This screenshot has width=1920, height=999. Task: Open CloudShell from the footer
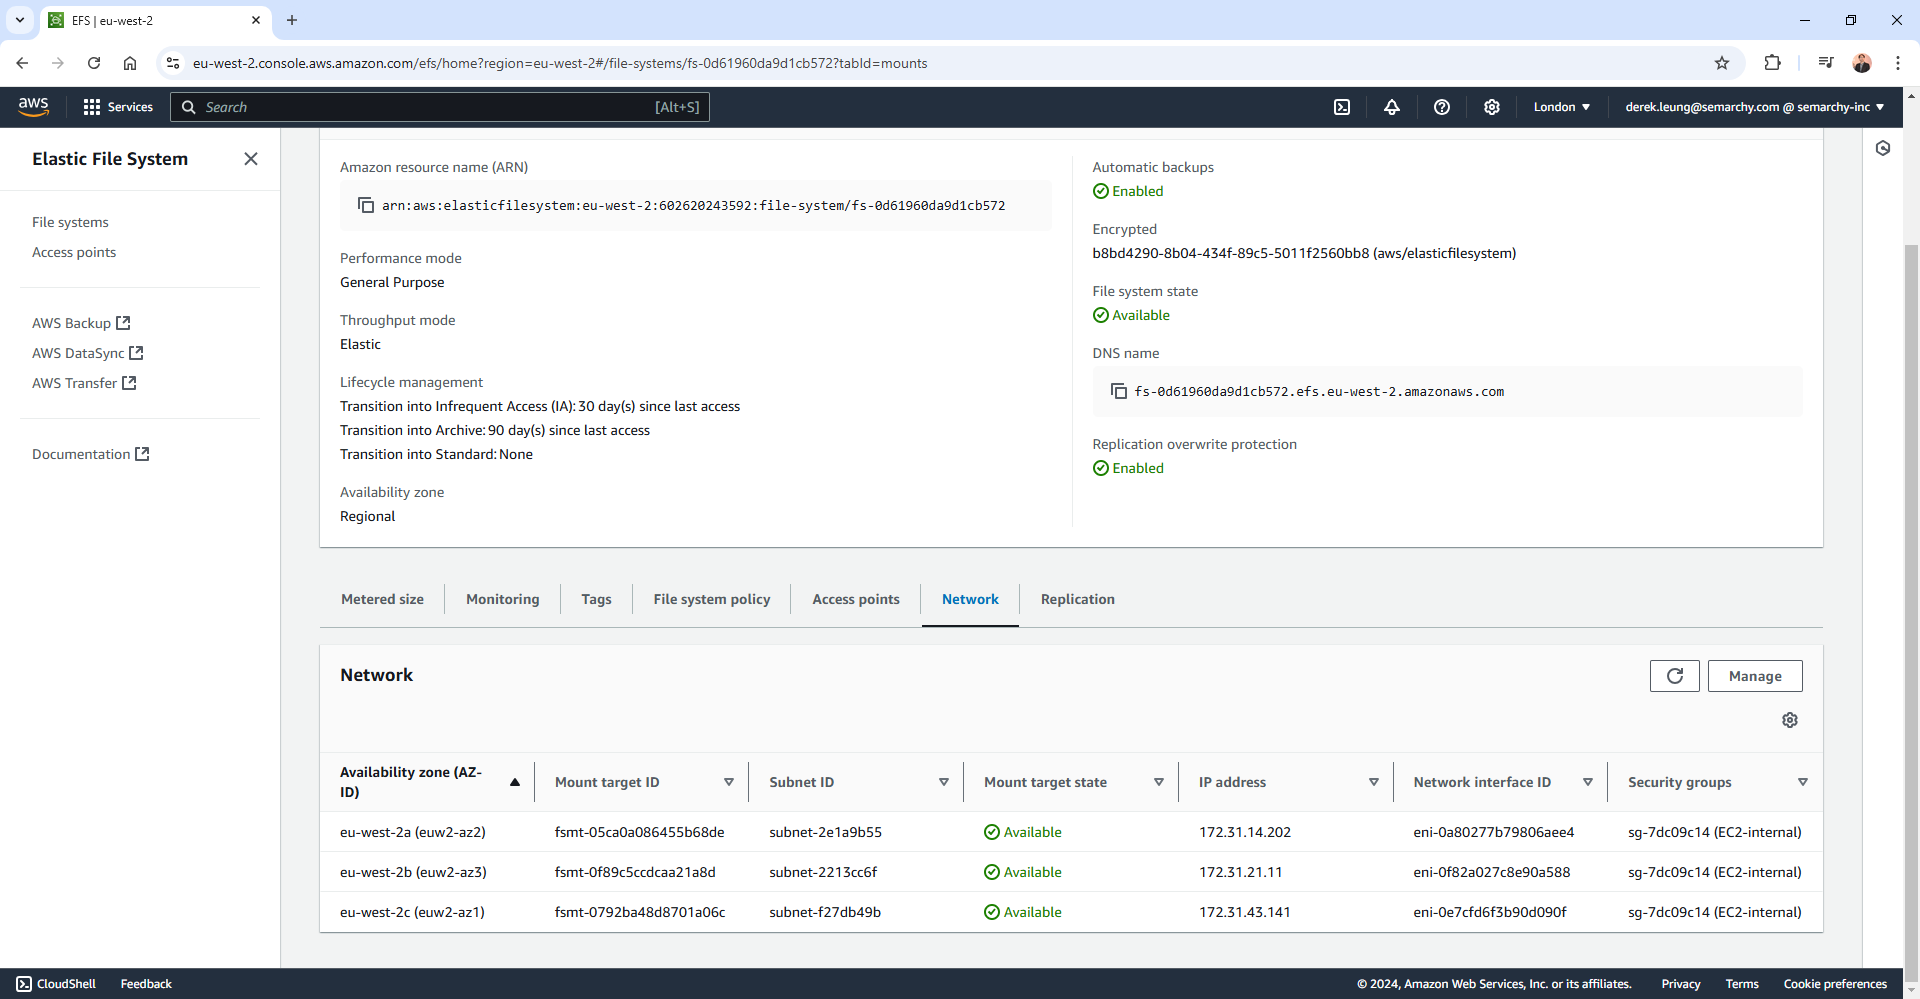pos(56,984)
